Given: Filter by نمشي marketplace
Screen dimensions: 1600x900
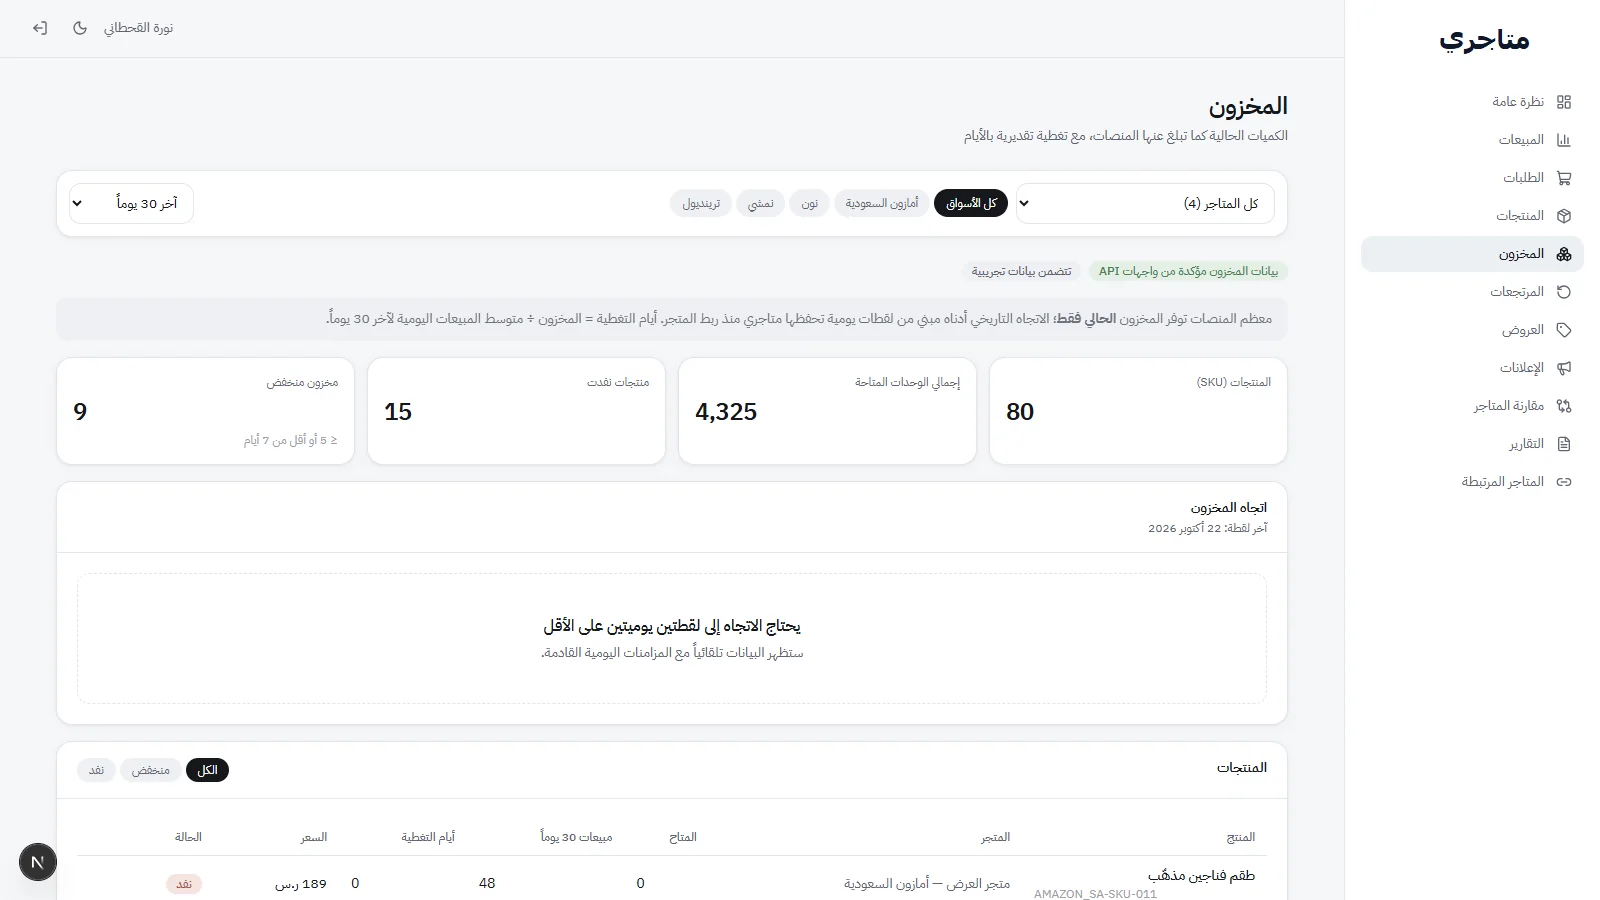Looking at the screenshot, I should click(x=761, y=203).
